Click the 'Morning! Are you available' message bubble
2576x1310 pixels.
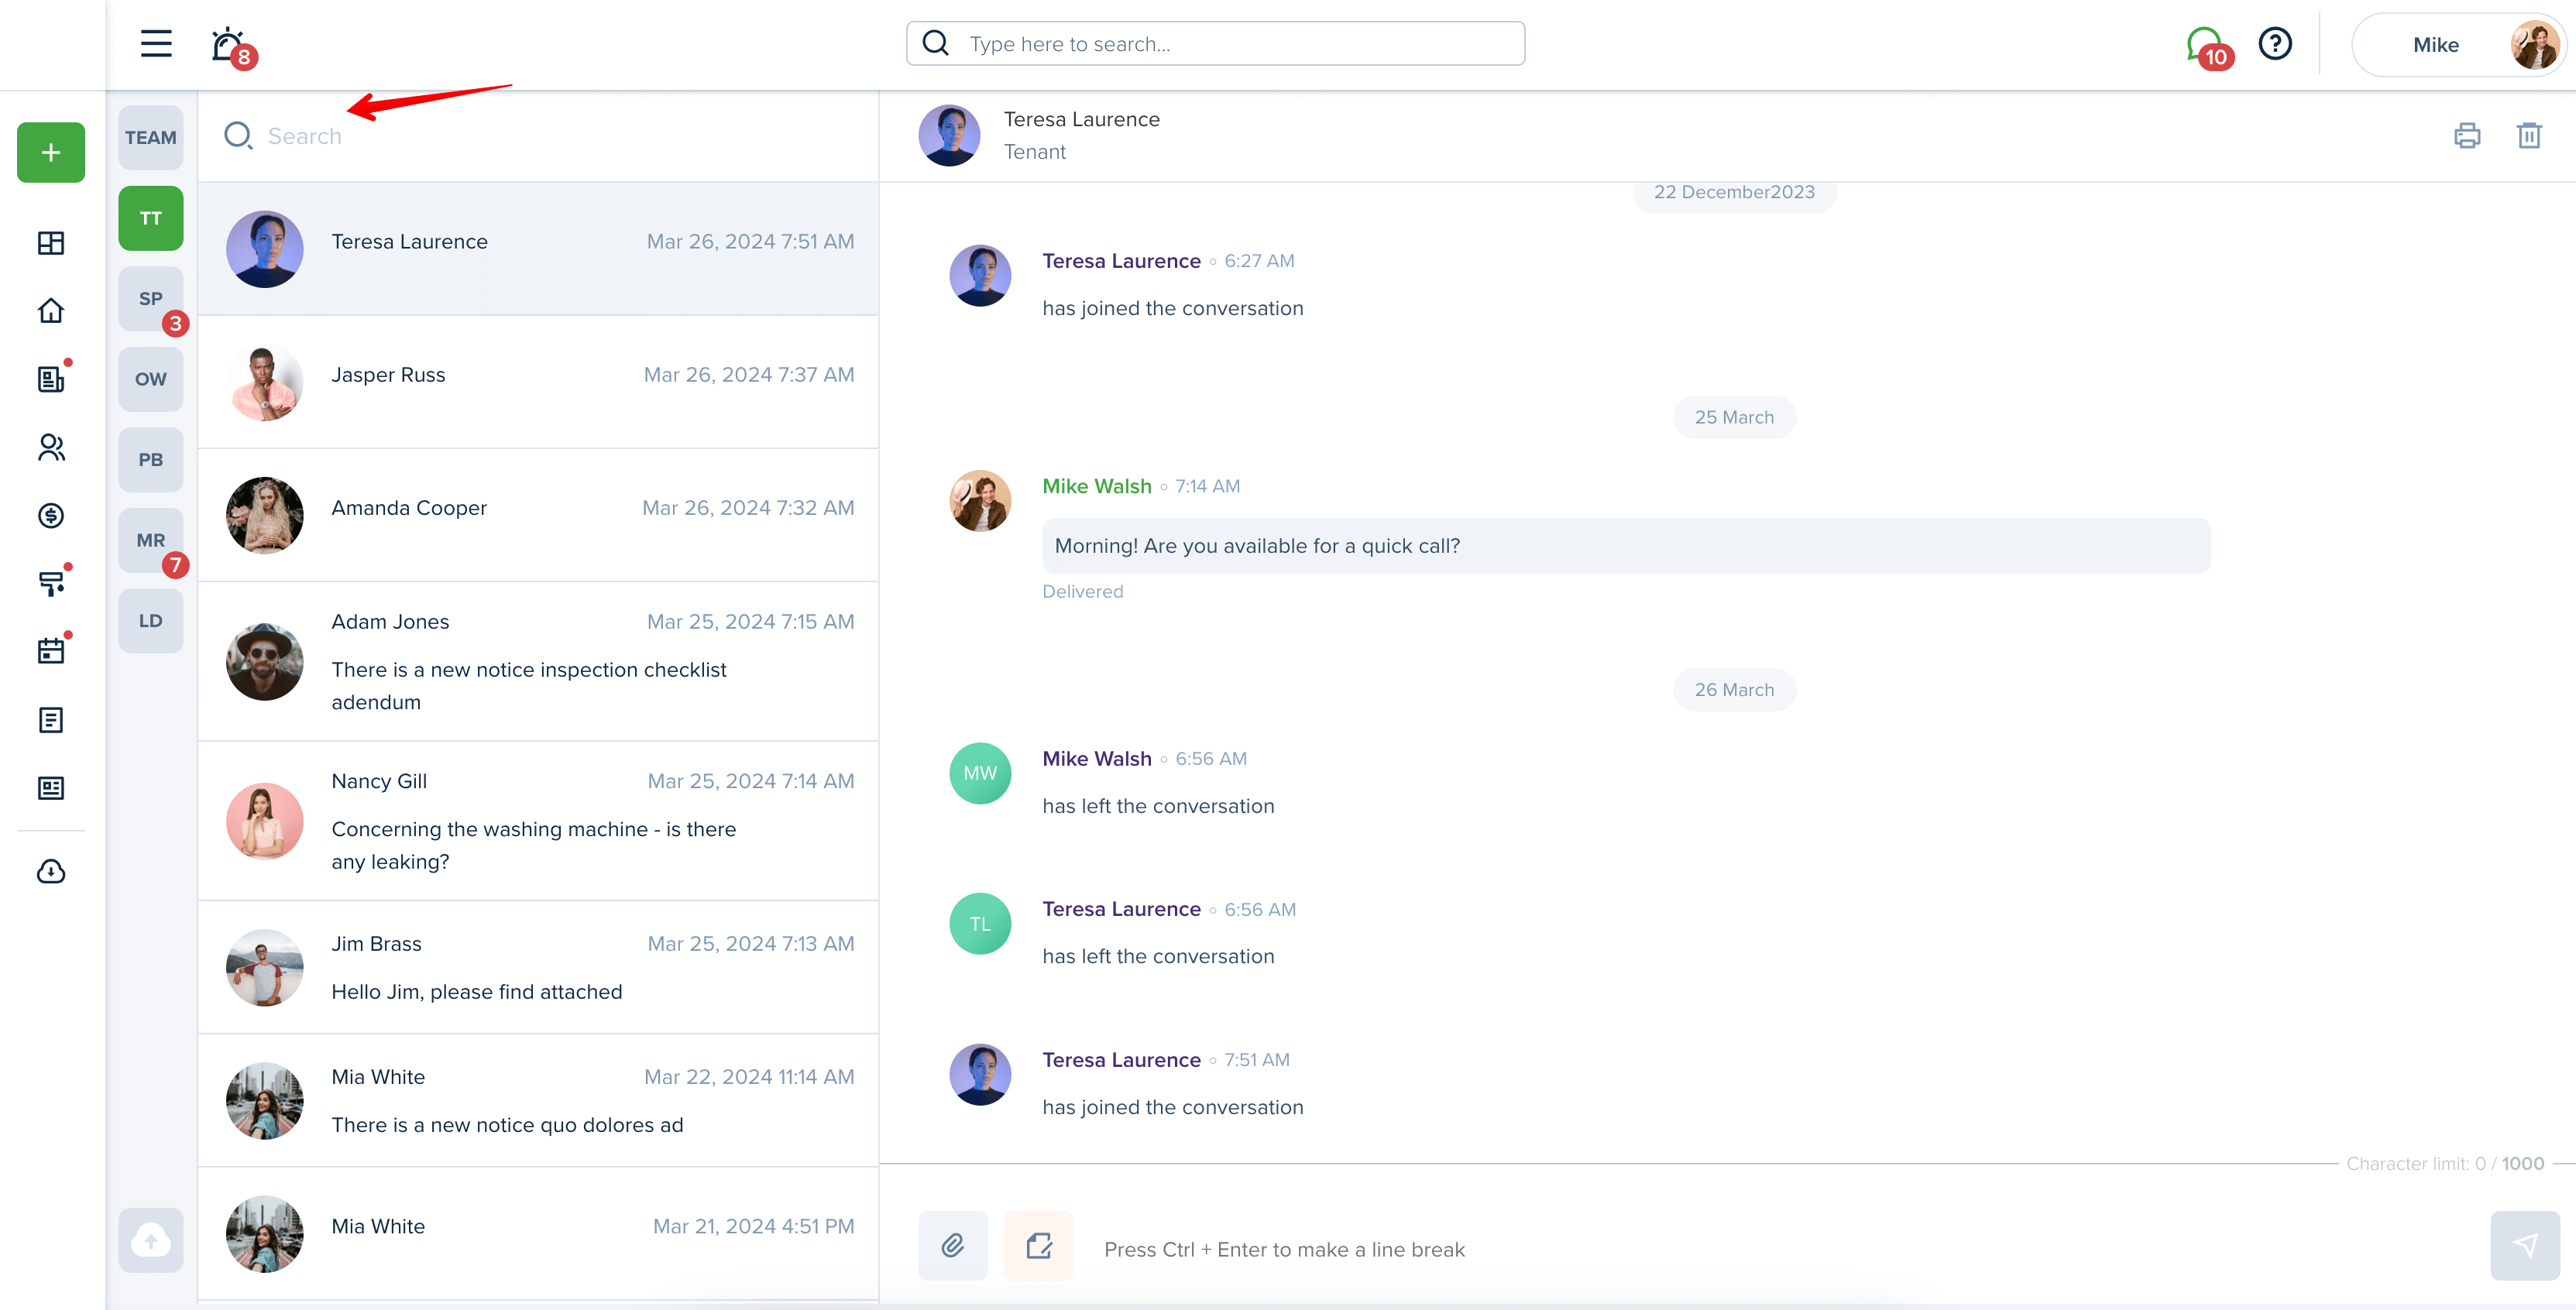(1626, 546)
